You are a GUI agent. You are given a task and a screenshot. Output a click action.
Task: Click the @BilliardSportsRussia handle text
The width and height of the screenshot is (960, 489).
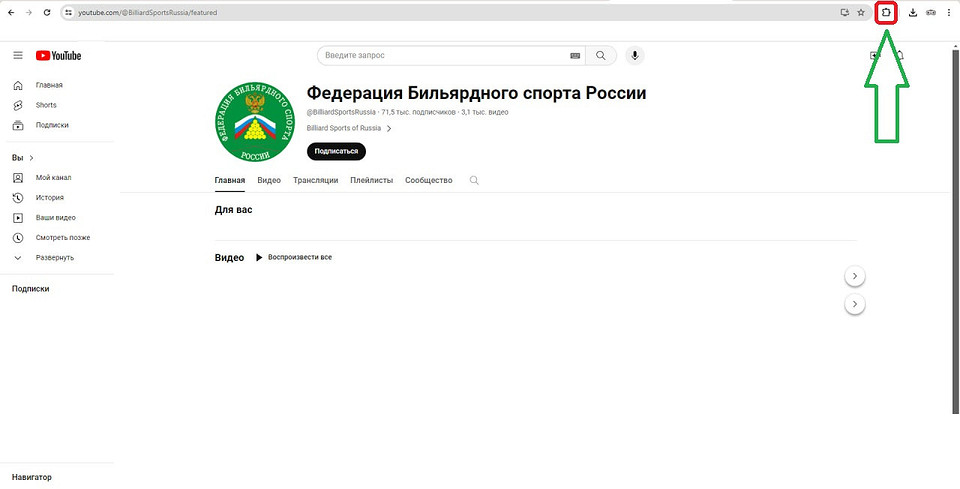click(x=341, y=113)
